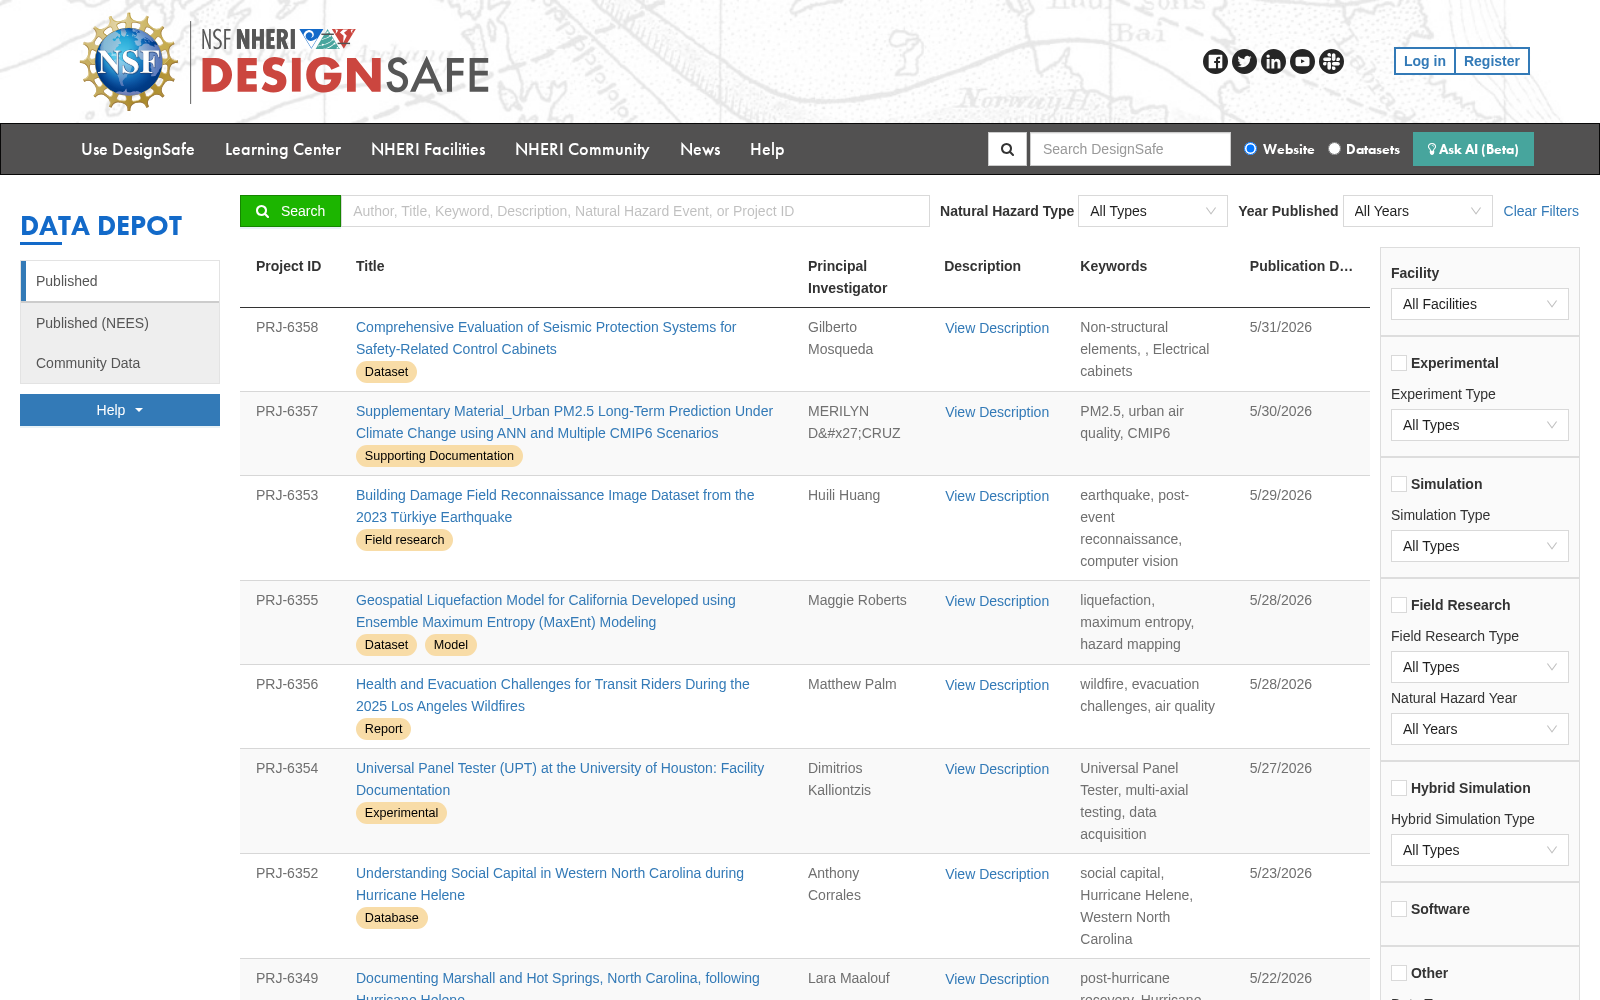Screen dimensions: 1600x1000
Task: Expand the blue Help dropdown button
Action: [120, 410]
